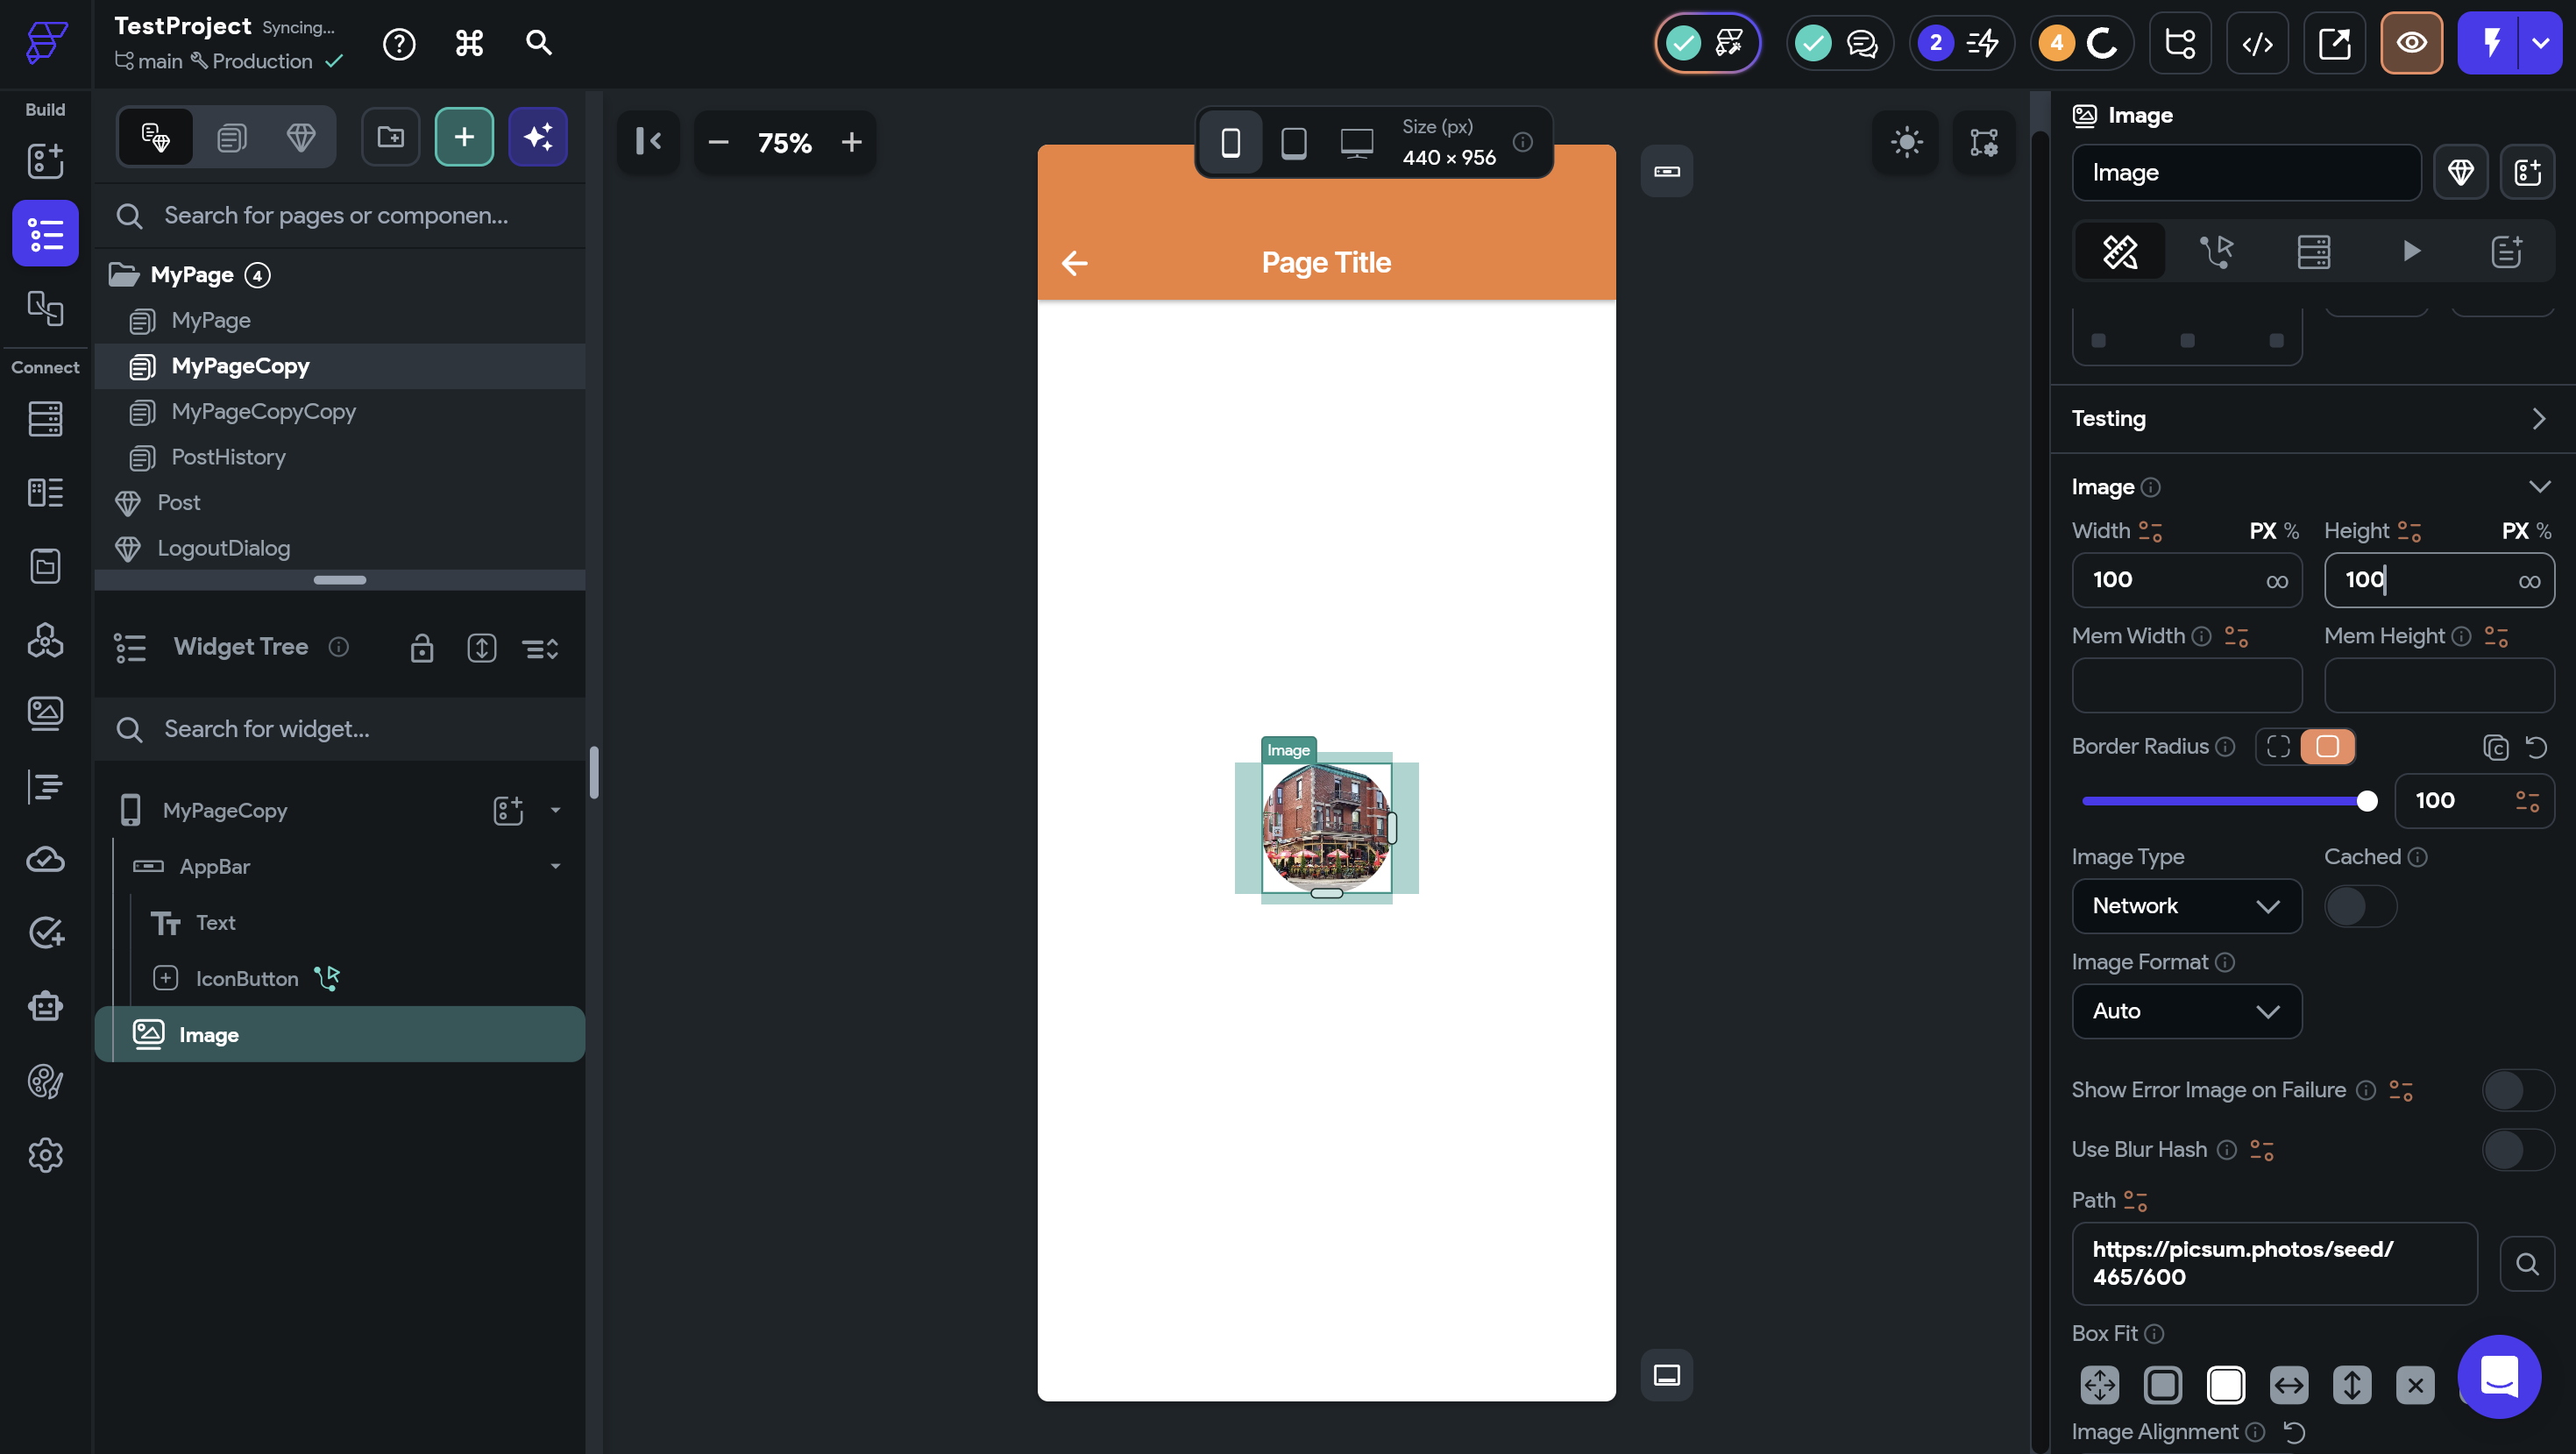The width and height of the screenshot is (2576, 1454).
Task: Open the Actions tab in properties panel
Action: click(x=2216, y=251)
